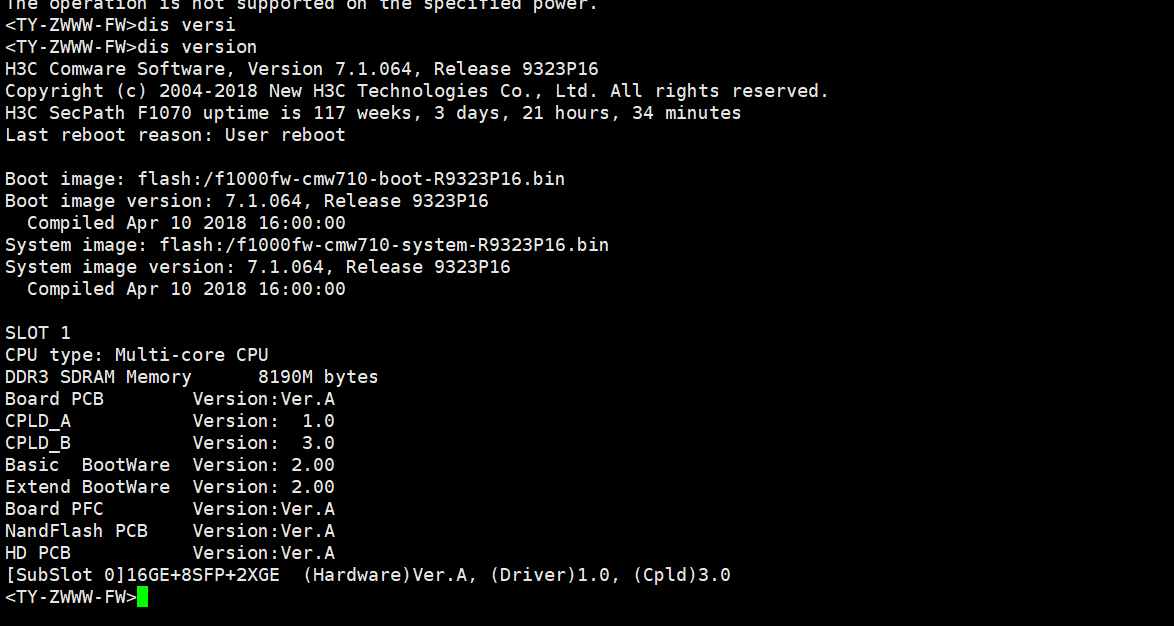Click the 'Copyright (c) 2004-2018' line
Screen dimensions: 1174x626
coord(417,91)
